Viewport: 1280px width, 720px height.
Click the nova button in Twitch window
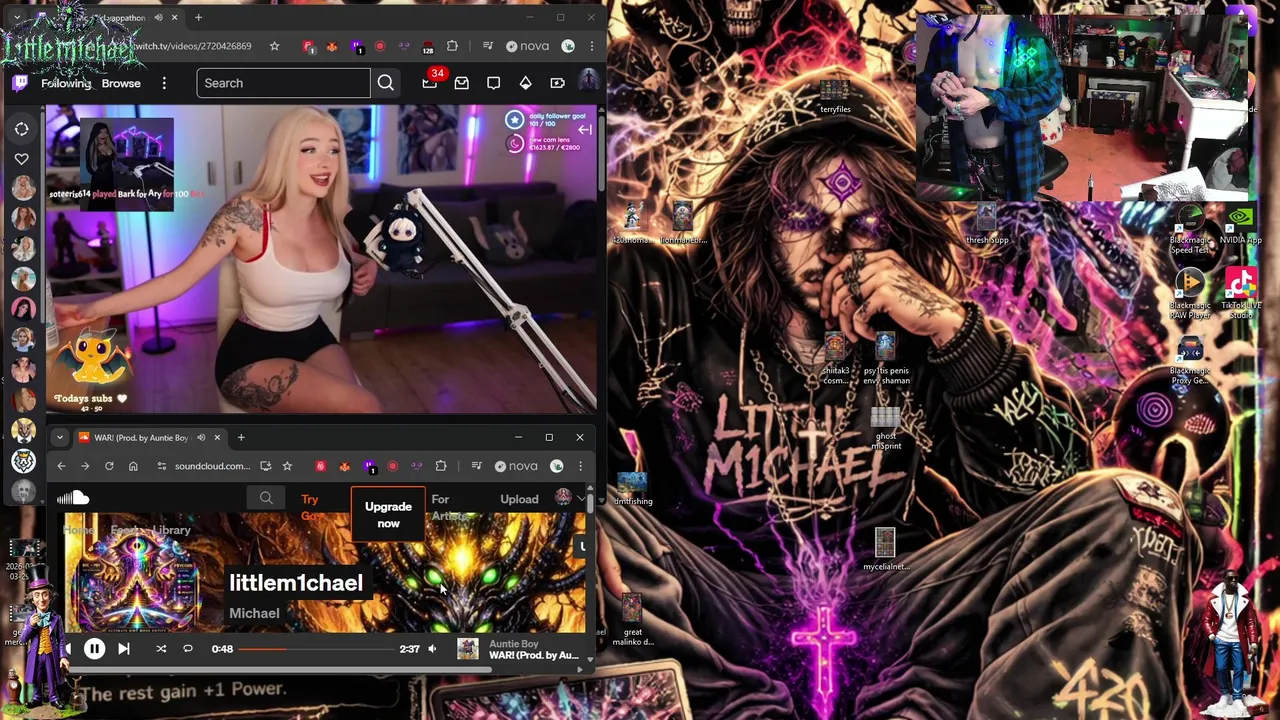[527, 46]
